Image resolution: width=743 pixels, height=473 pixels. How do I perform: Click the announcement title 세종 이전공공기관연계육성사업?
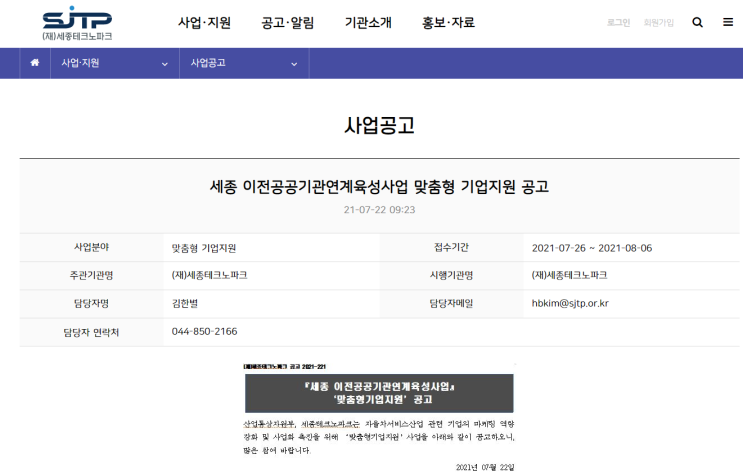379,186
